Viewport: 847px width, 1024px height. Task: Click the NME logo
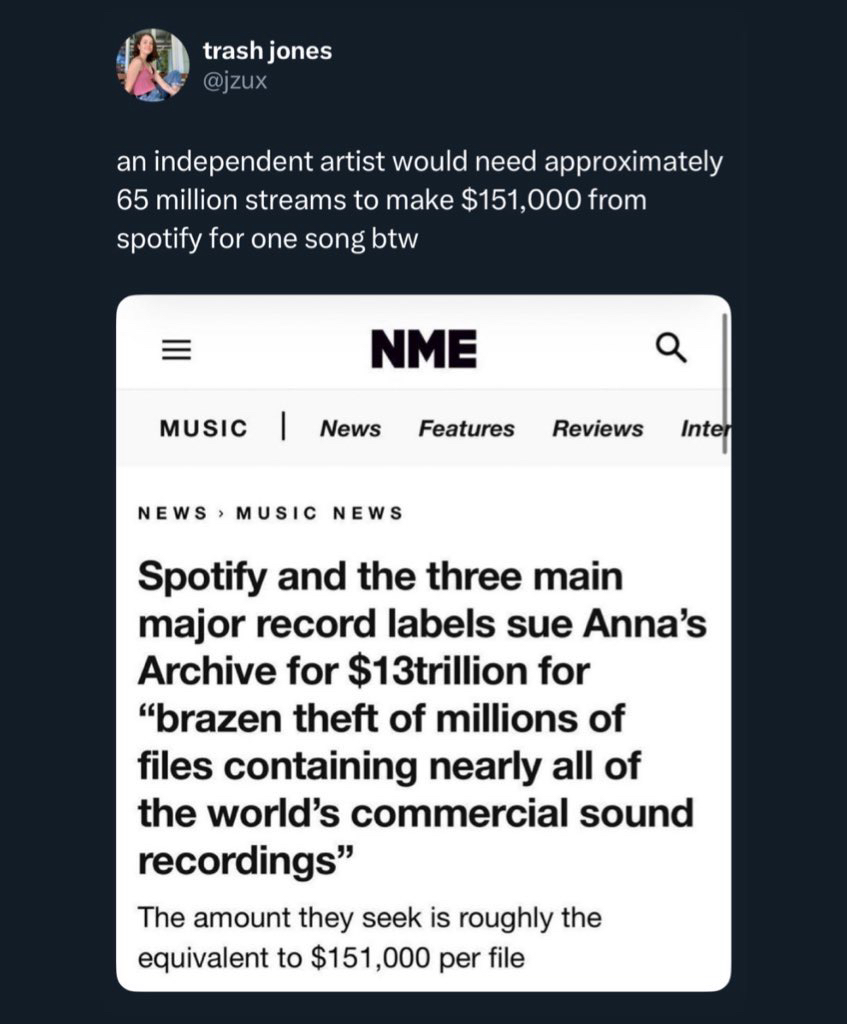(x=423, y=349)
